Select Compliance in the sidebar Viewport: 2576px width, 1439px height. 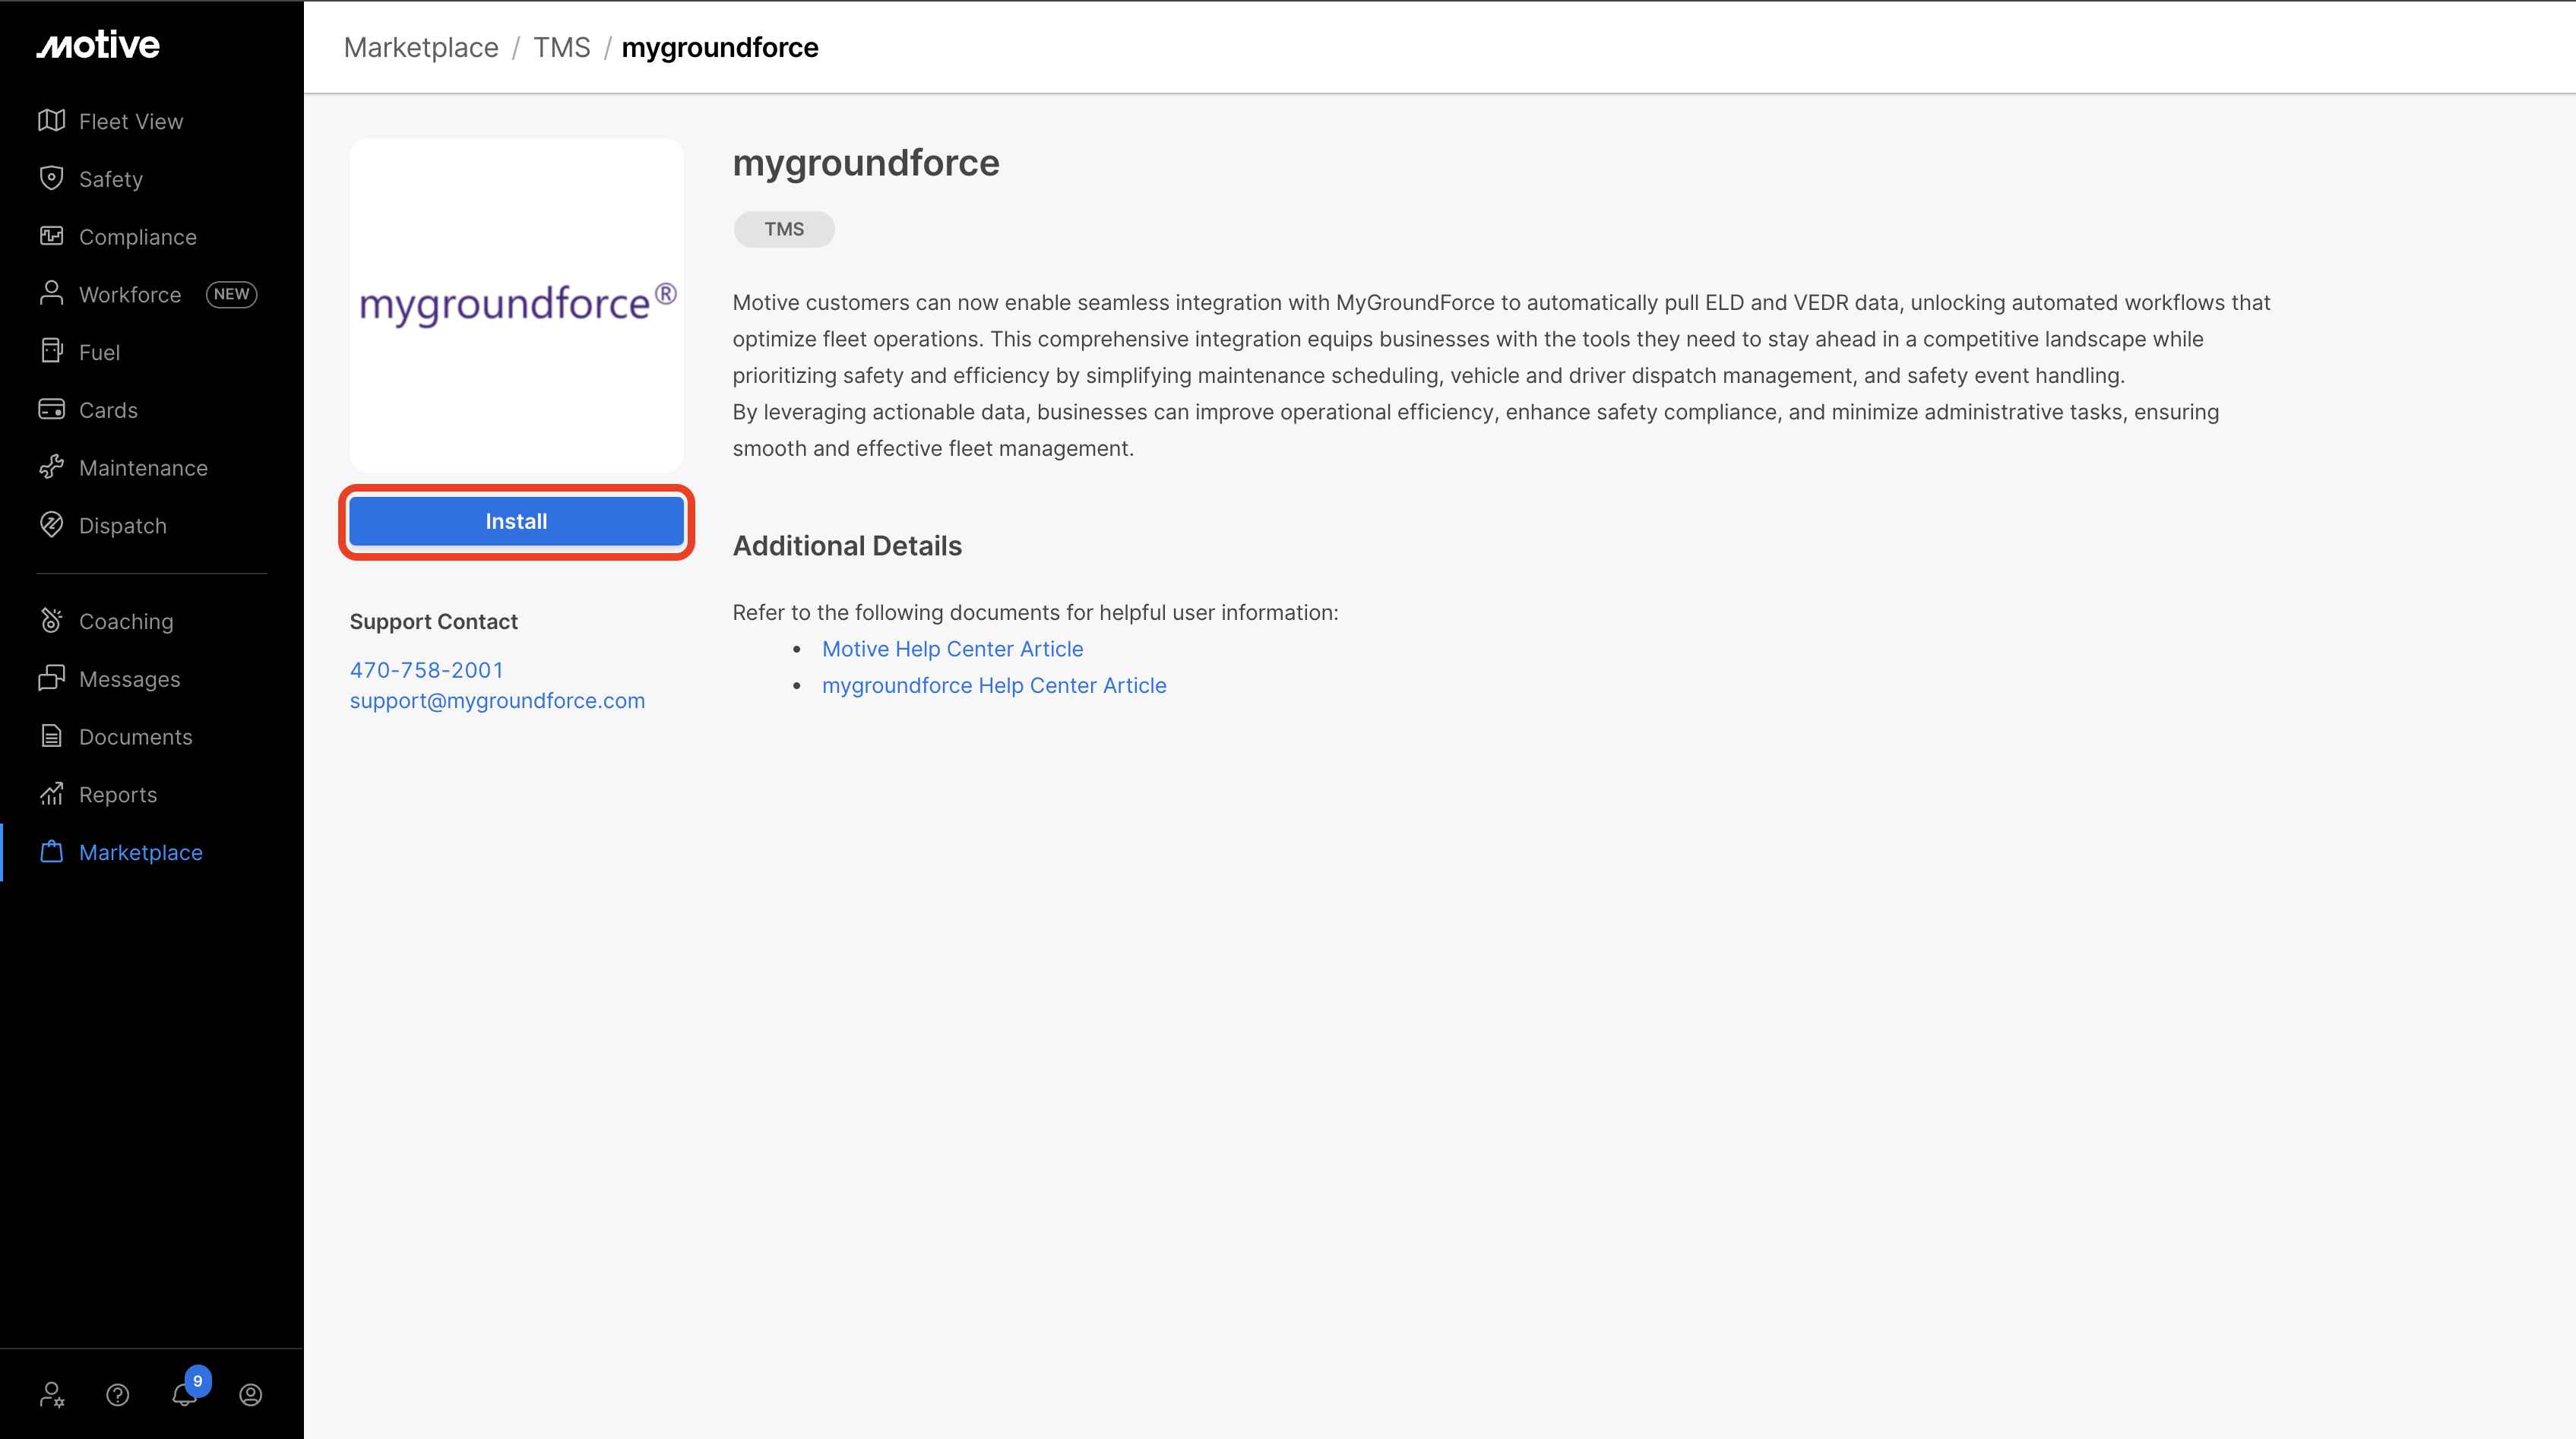(138, 237)
